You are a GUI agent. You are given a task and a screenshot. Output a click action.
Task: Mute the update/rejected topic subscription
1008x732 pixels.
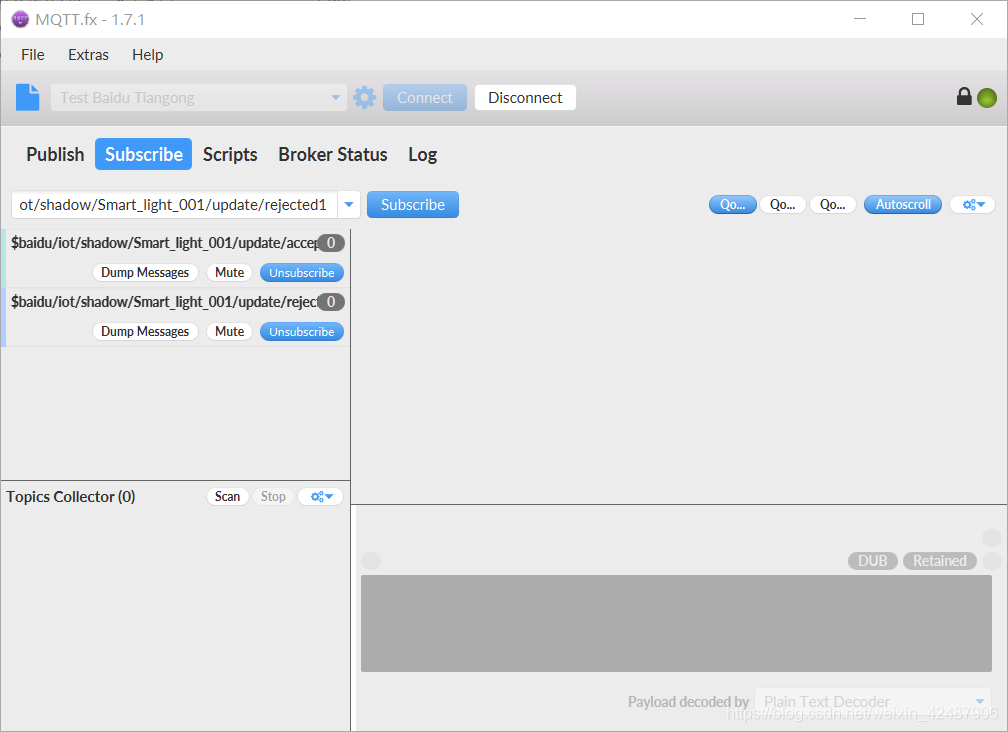(230, 332)
